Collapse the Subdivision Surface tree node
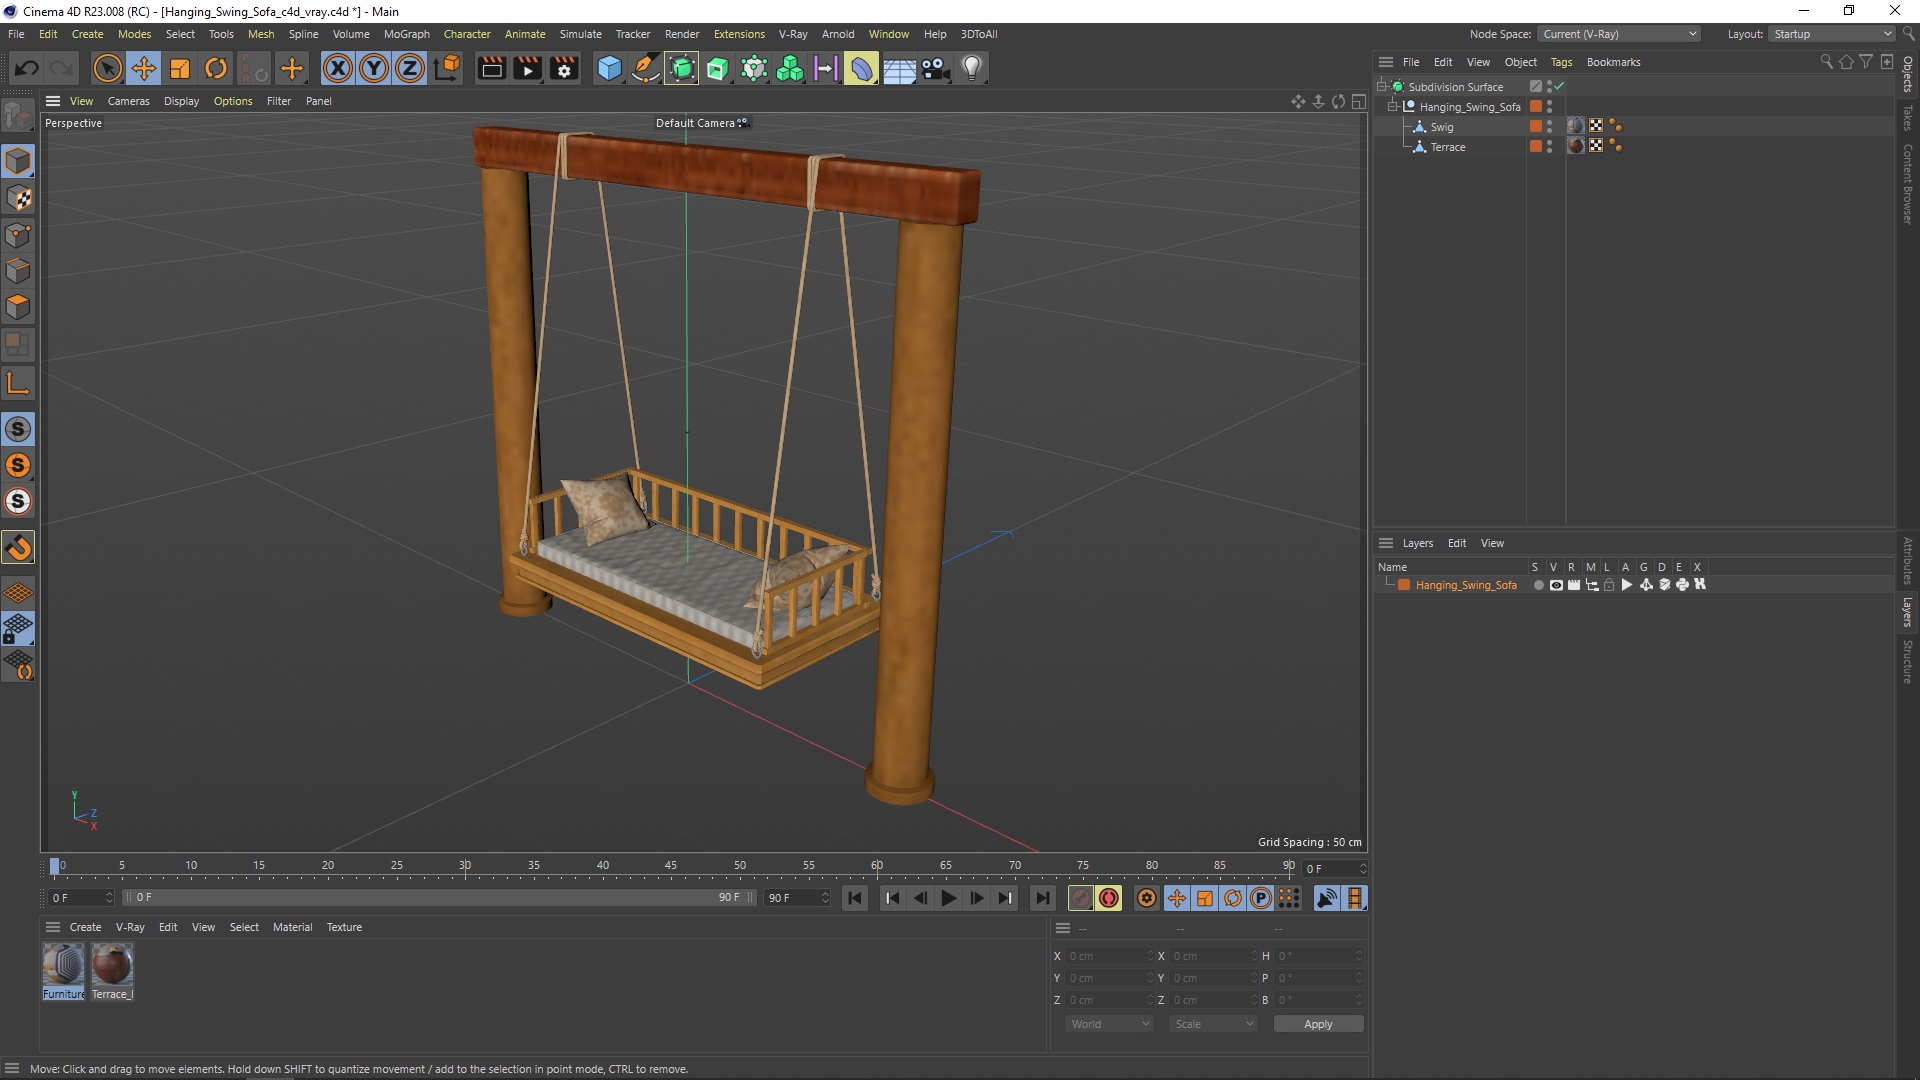Viewport: 1920px width, 1080px height. (x=1381, y=86)
